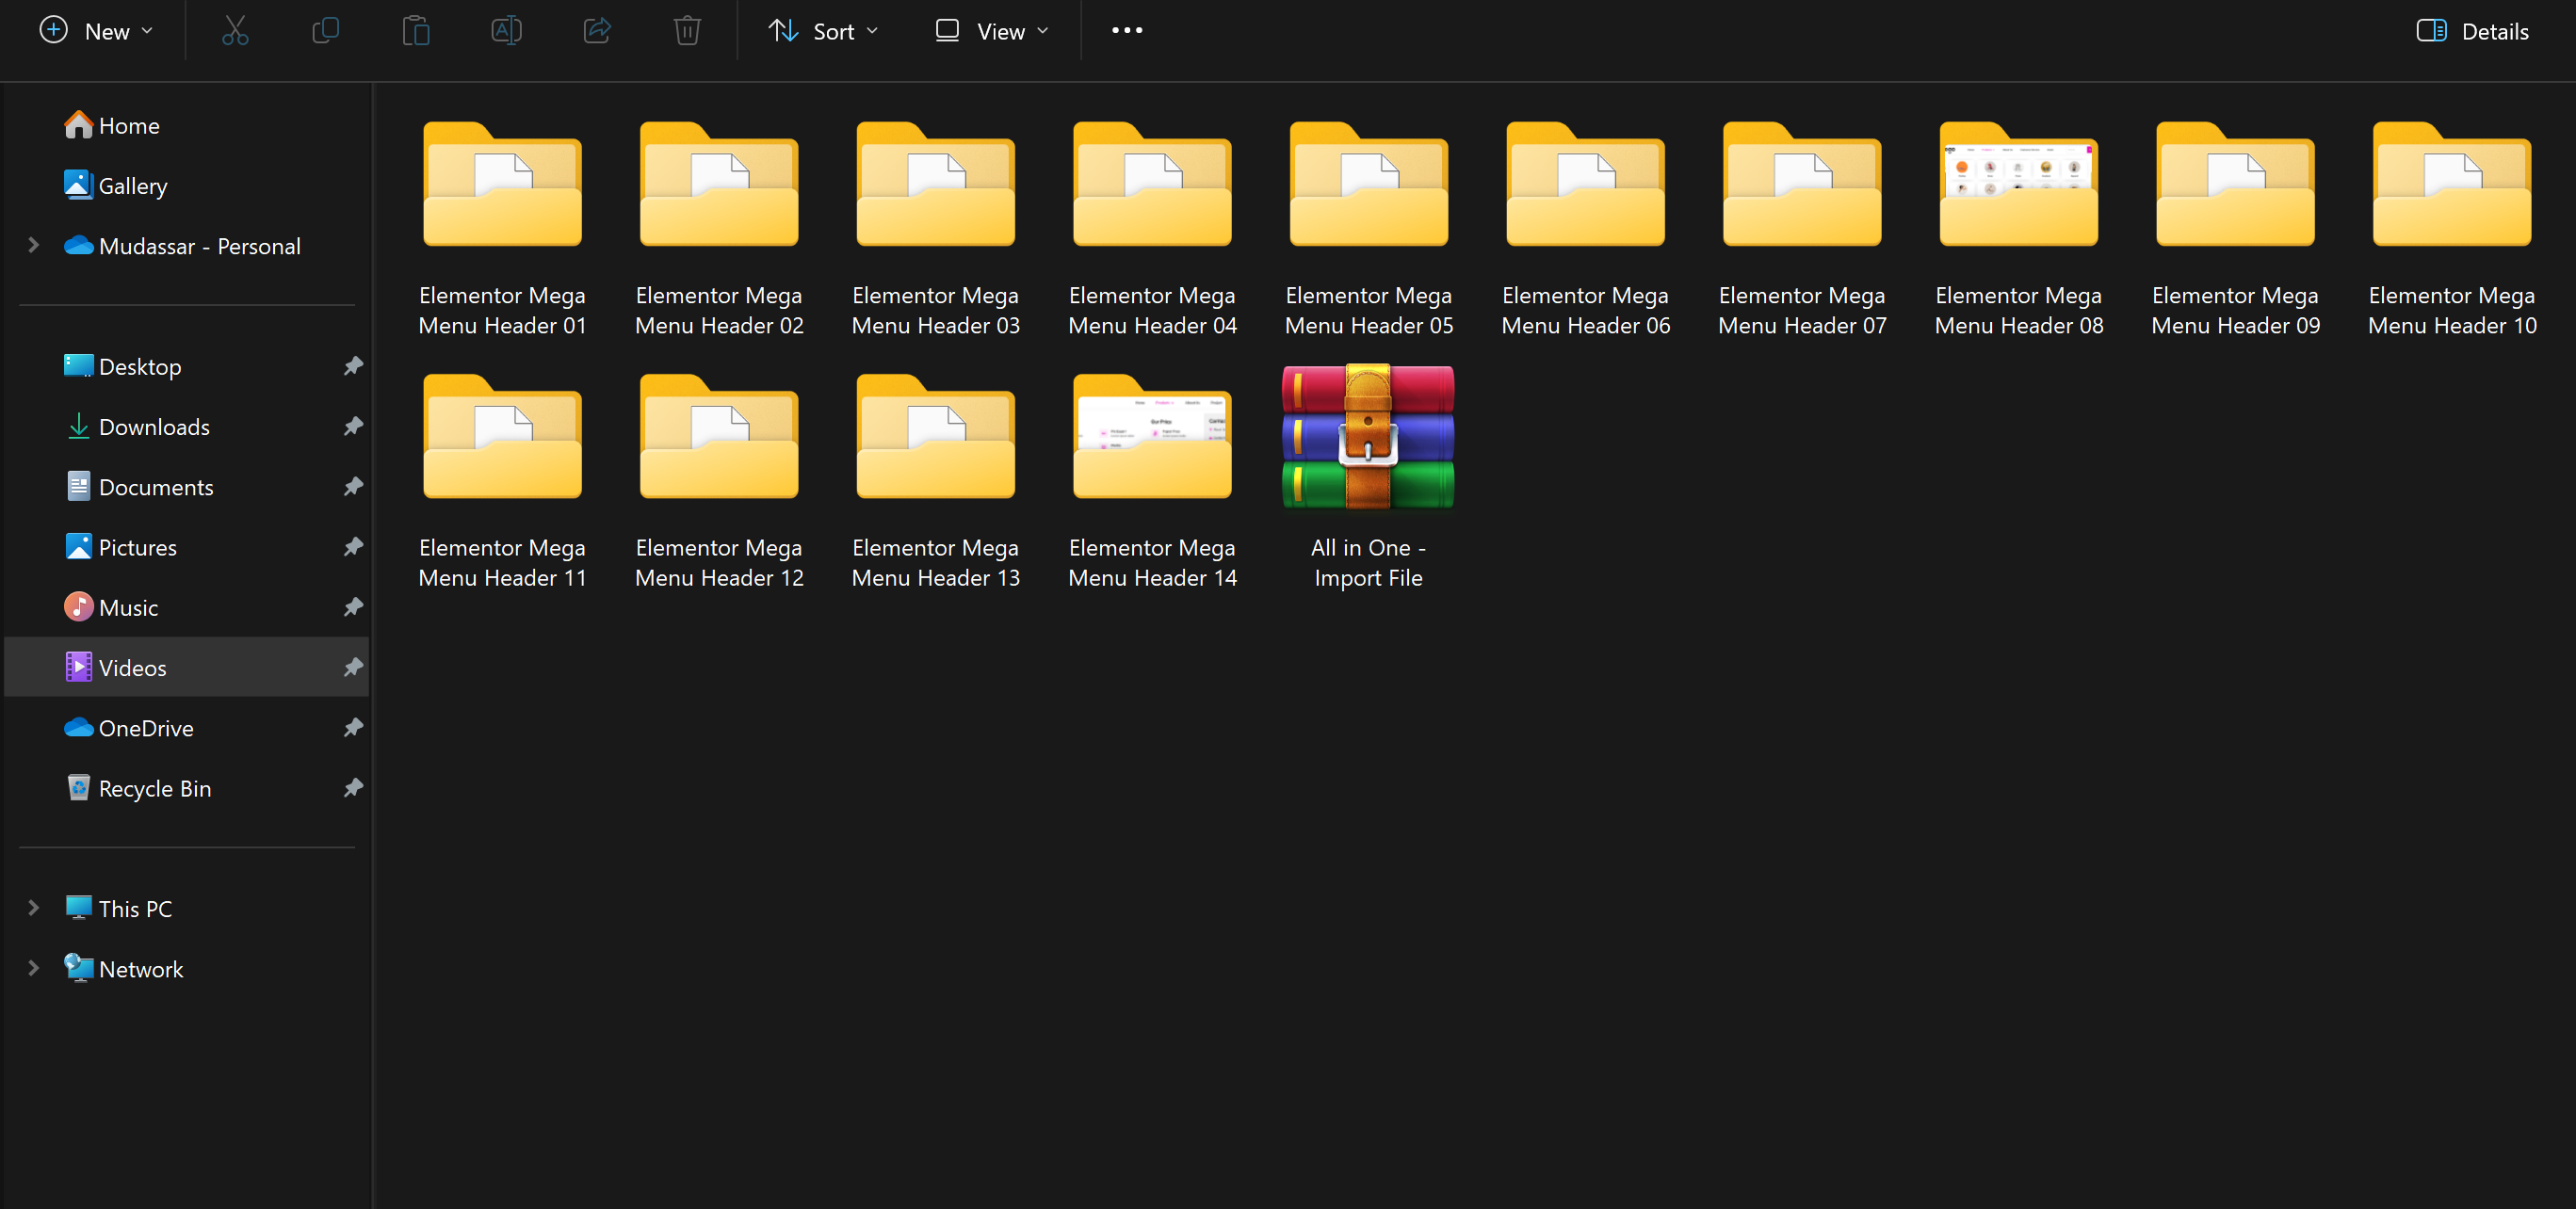The width and height of the screenshot is (2576, 1209).
Task: Toggle the Details pane button
Action: tap(2472, 31)
